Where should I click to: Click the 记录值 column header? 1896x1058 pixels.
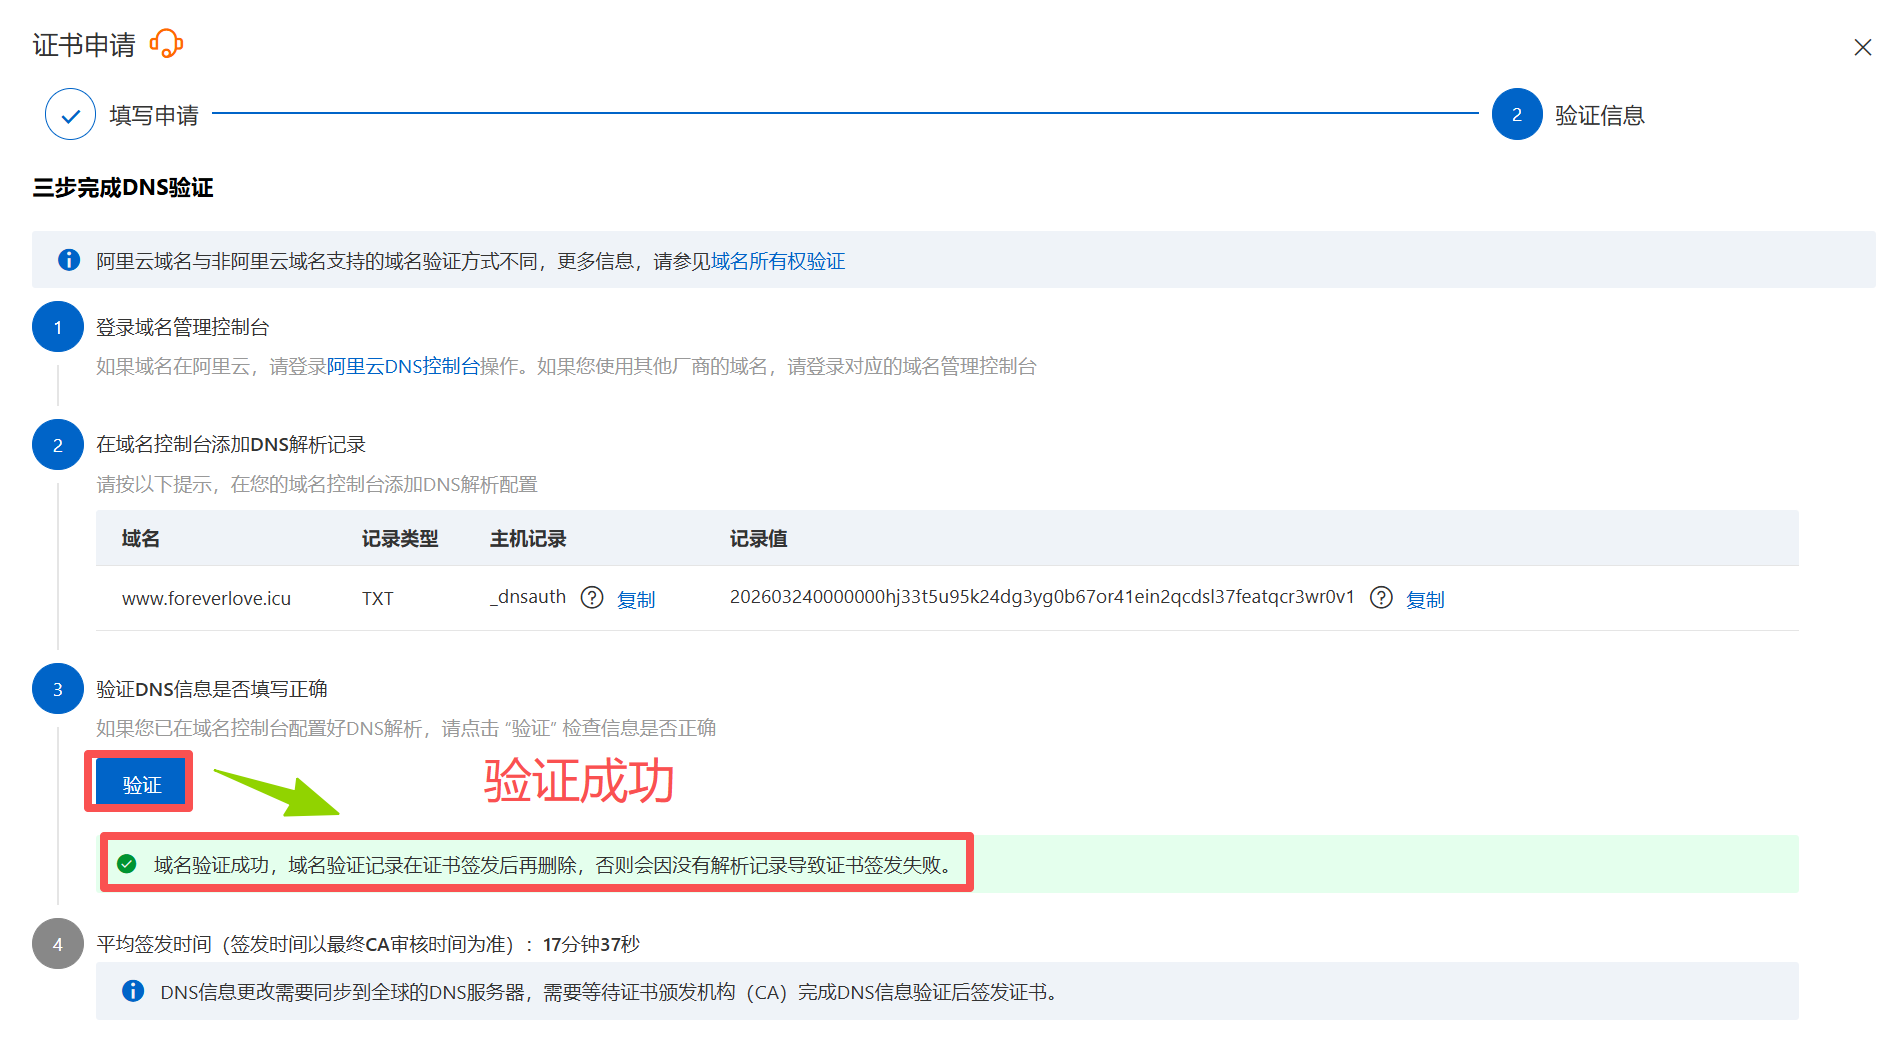coord(759,539)
